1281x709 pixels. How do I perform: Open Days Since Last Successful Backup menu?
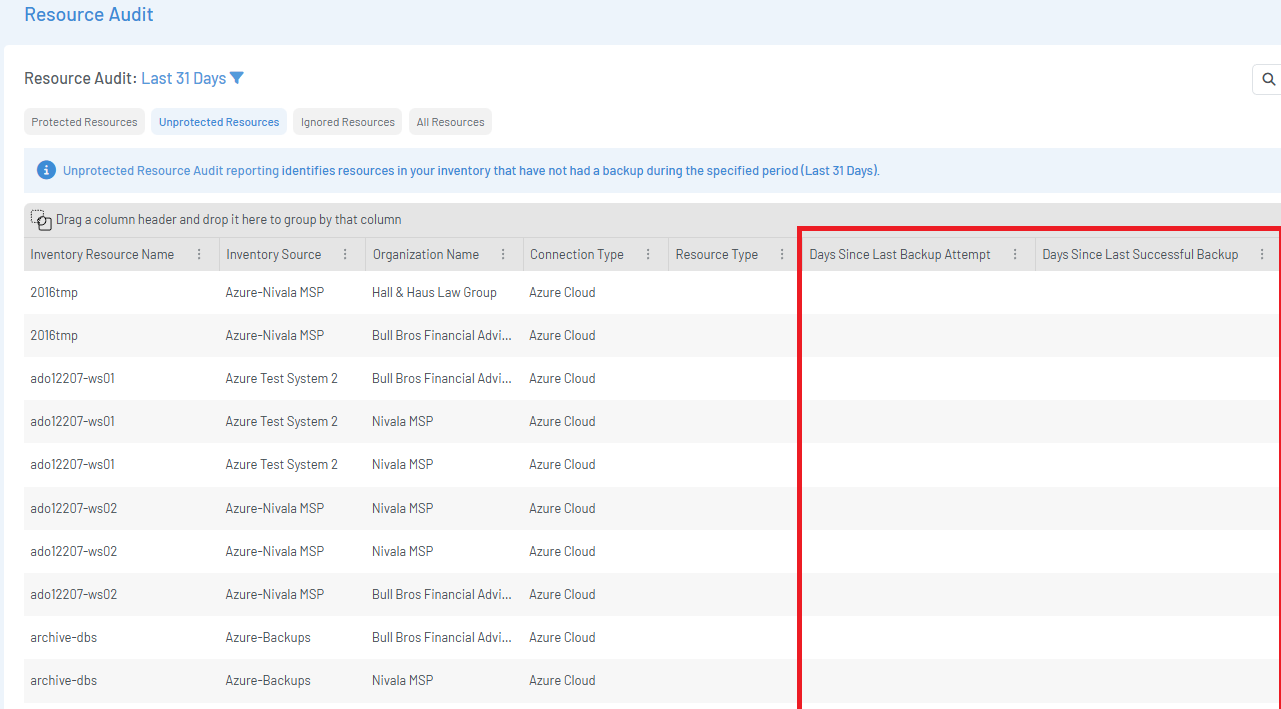point(1262,255)
